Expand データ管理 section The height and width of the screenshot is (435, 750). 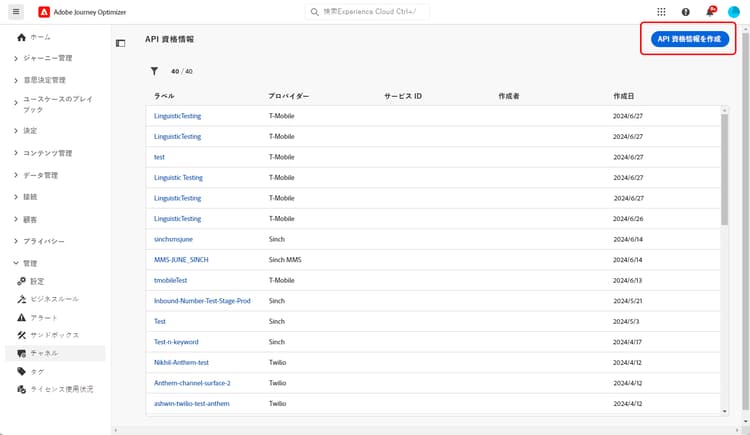click(16, 175)
